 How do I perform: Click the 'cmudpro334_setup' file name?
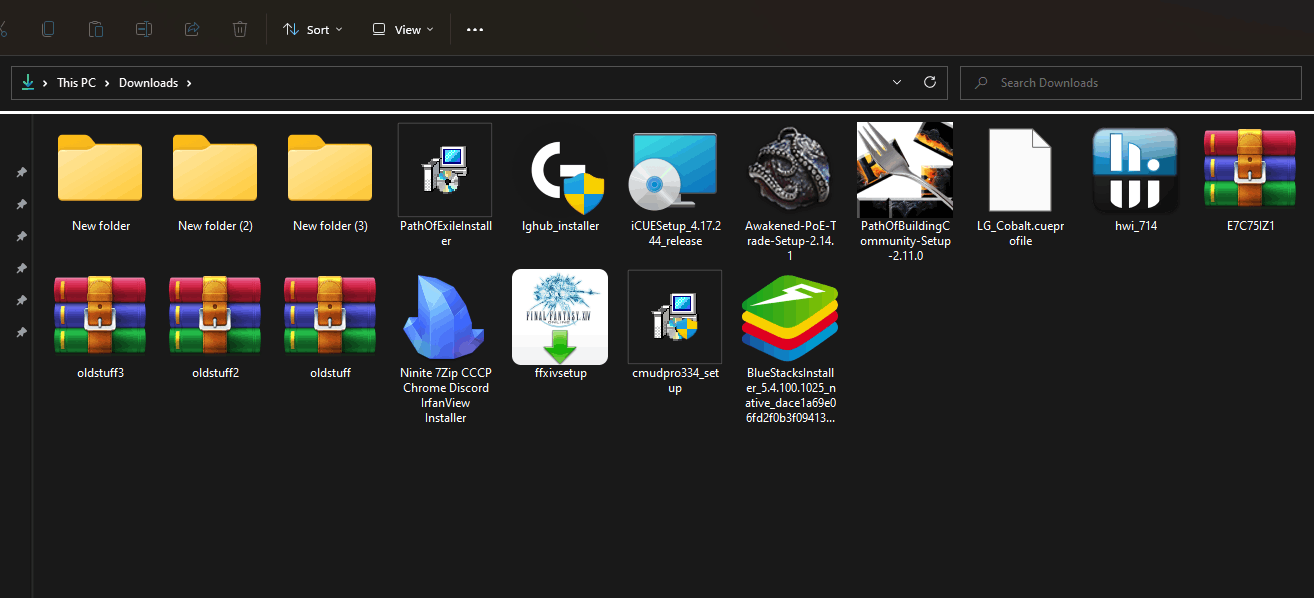tap(675, 380)
